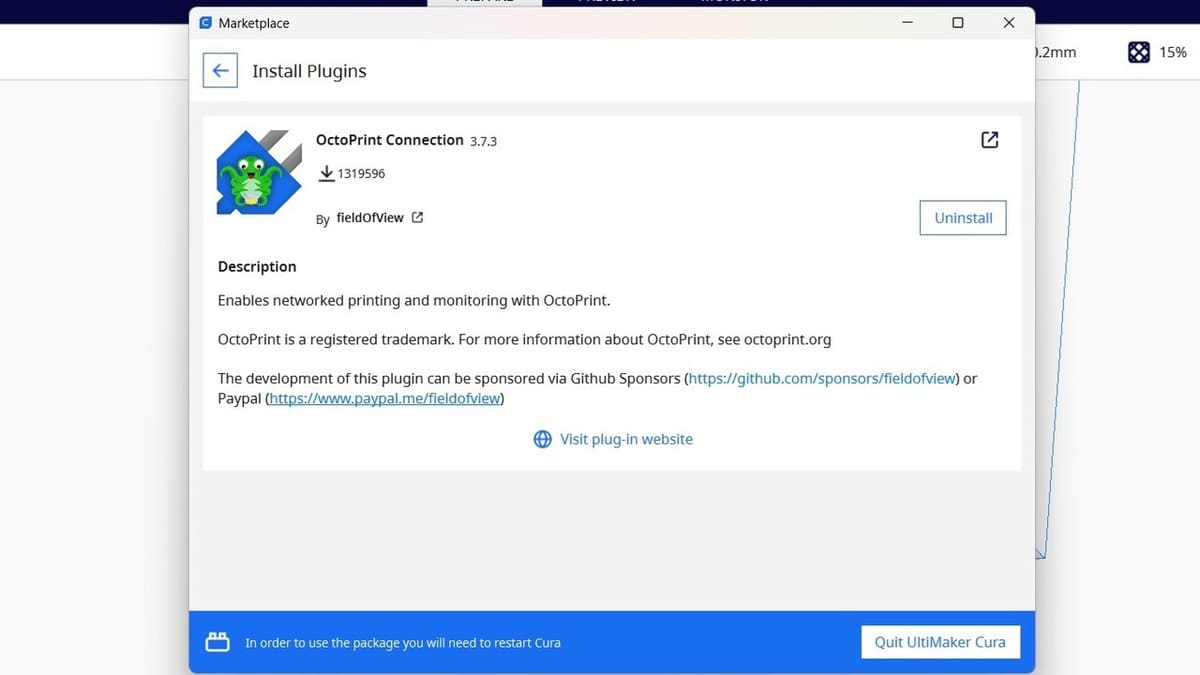The width and height of the screenshot is (1200, 675).
Task: Click the infill pattern icon next to 15%
Action: tap(1138, 53)
